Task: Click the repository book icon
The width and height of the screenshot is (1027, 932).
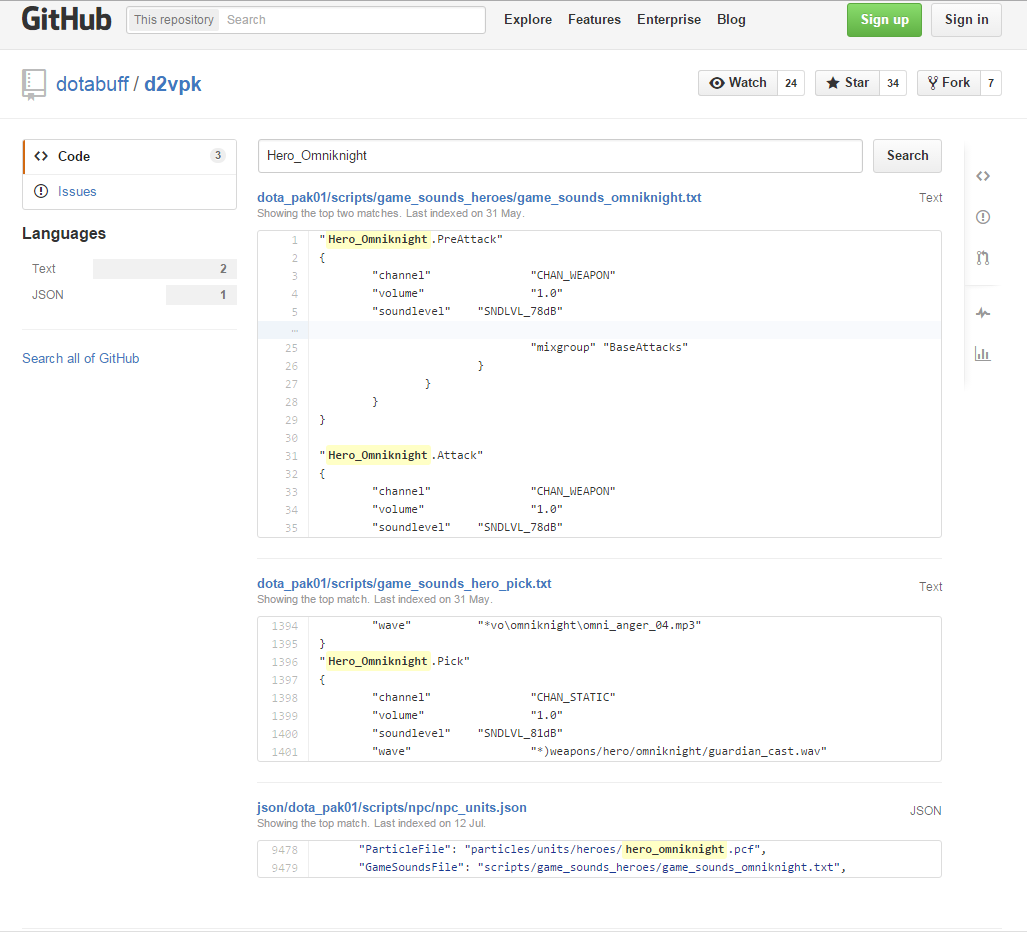Action: tap(34, 85)
